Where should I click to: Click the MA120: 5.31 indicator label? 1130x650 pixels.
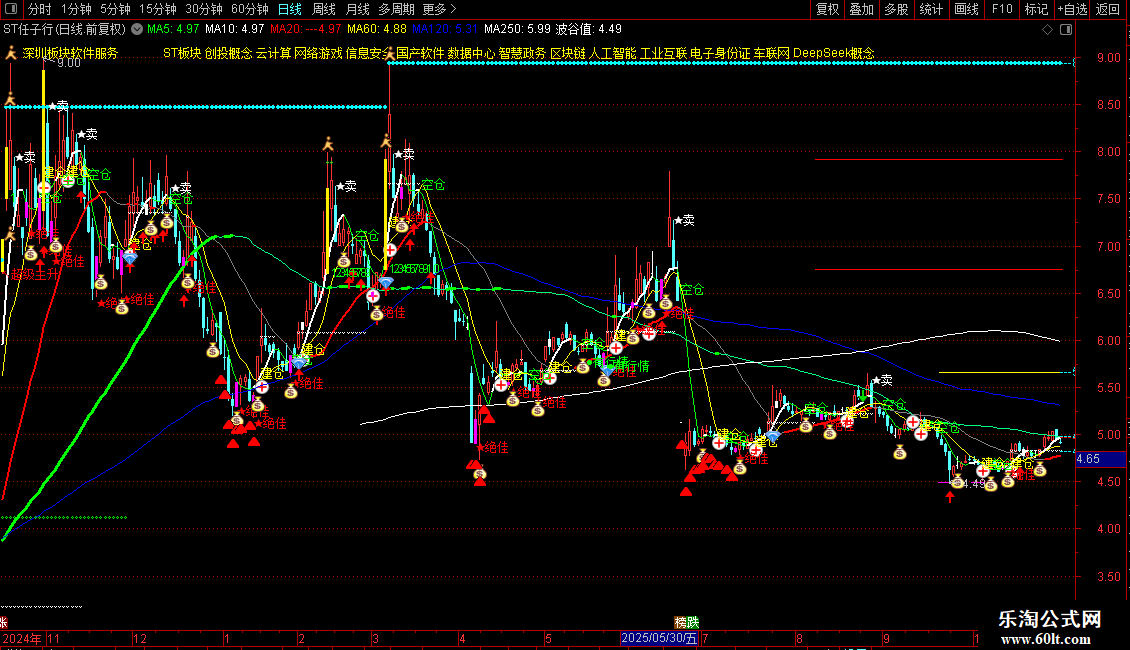(445, 30)
